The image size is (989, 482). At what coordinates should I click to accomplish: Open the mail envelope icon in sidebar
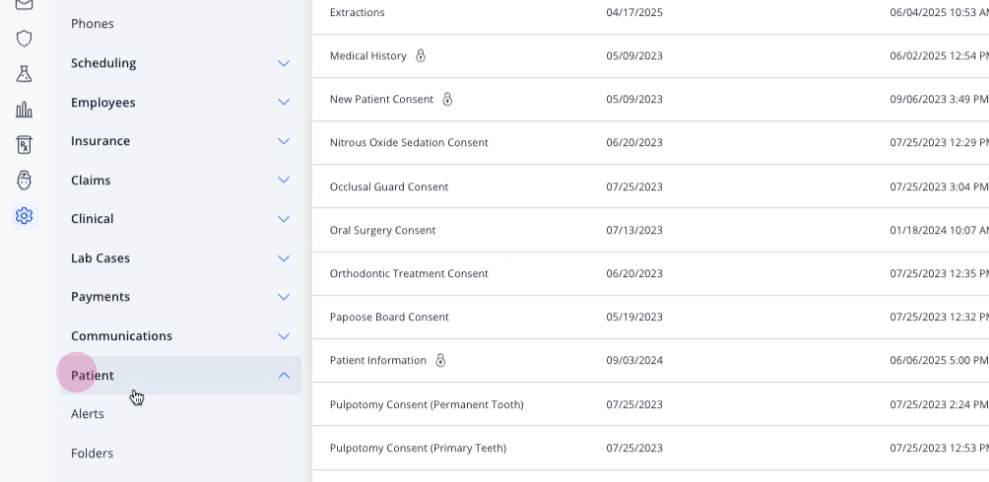pos(24,4)
